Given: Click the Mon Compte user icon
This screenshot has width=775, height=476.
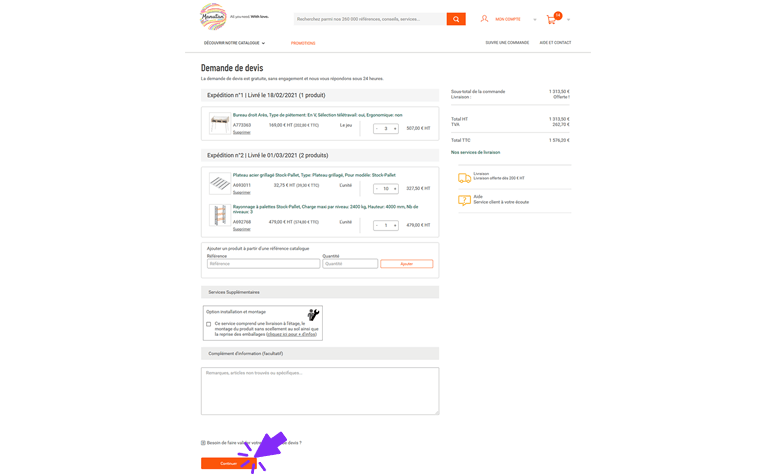Looking at the screenshot, I should 484,19.
